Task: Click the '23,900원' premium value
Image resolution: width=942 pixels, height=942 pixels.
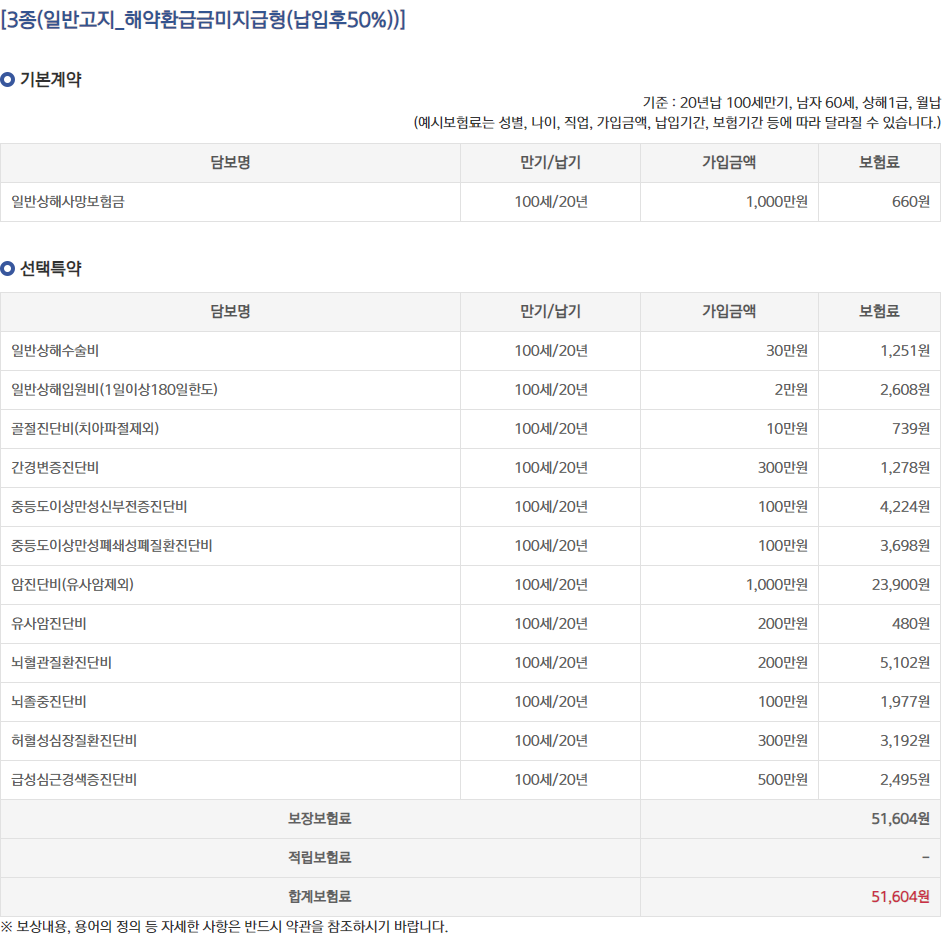Action: [x=901, y=585]
